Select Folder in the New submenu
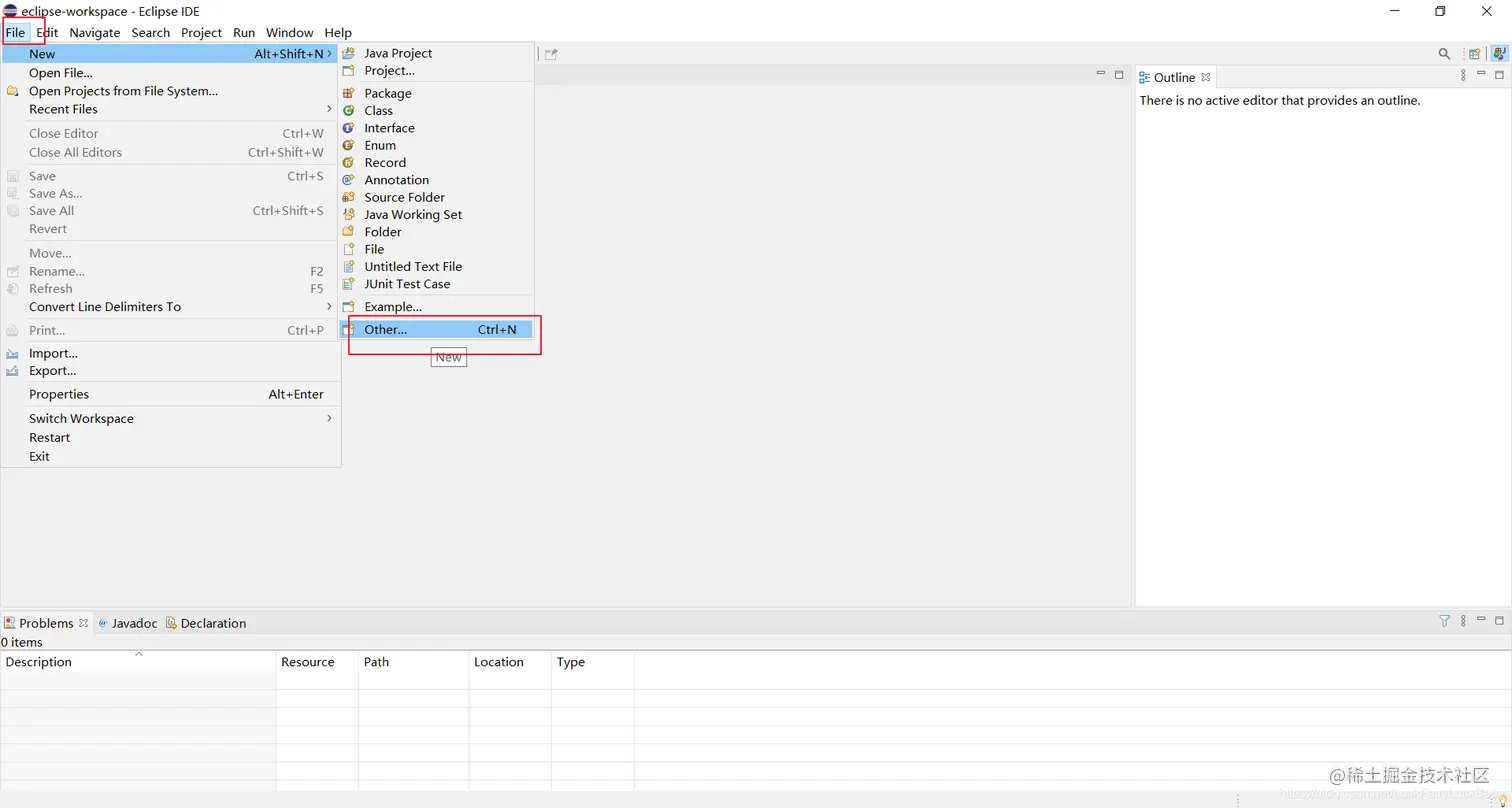This screenshot has width=1512, height=808. pos(436,231)
